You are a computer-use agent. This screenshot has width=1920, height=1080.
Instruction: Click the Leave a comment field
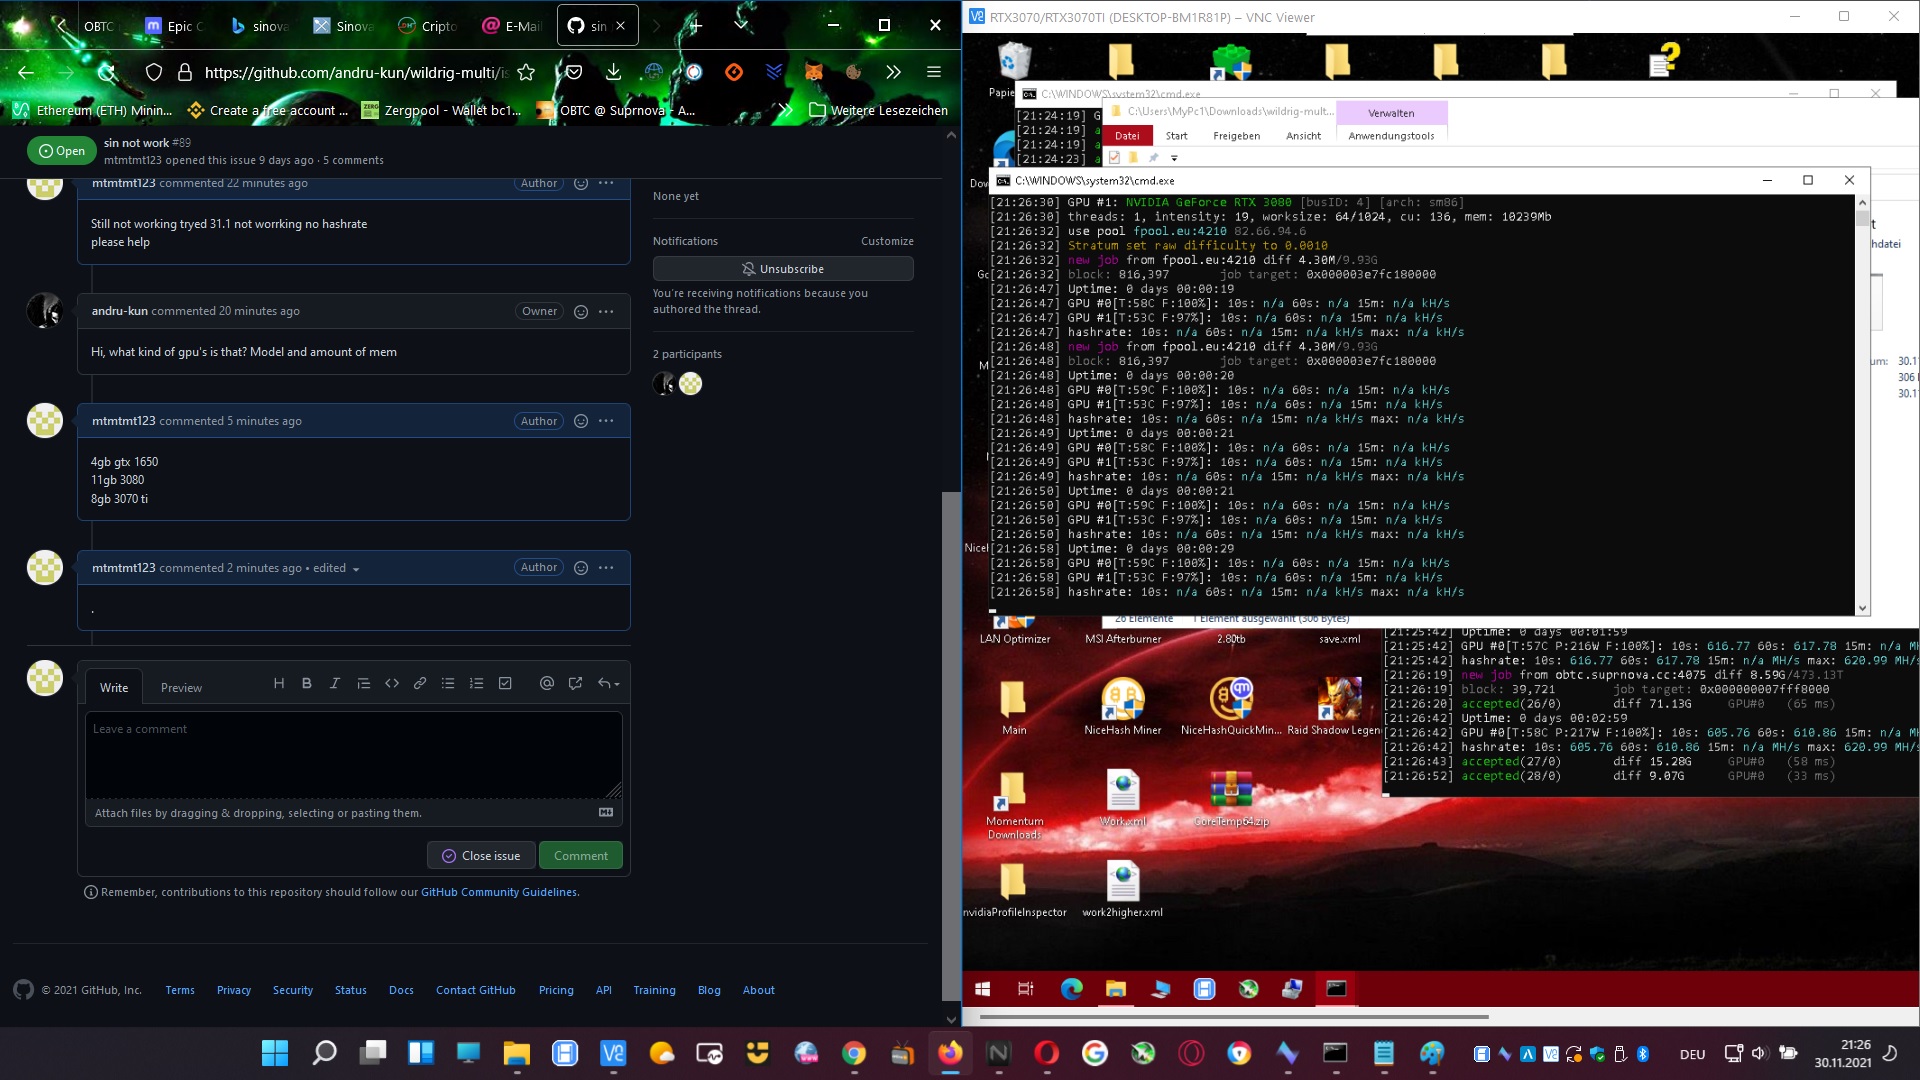(x=355, y=755)
